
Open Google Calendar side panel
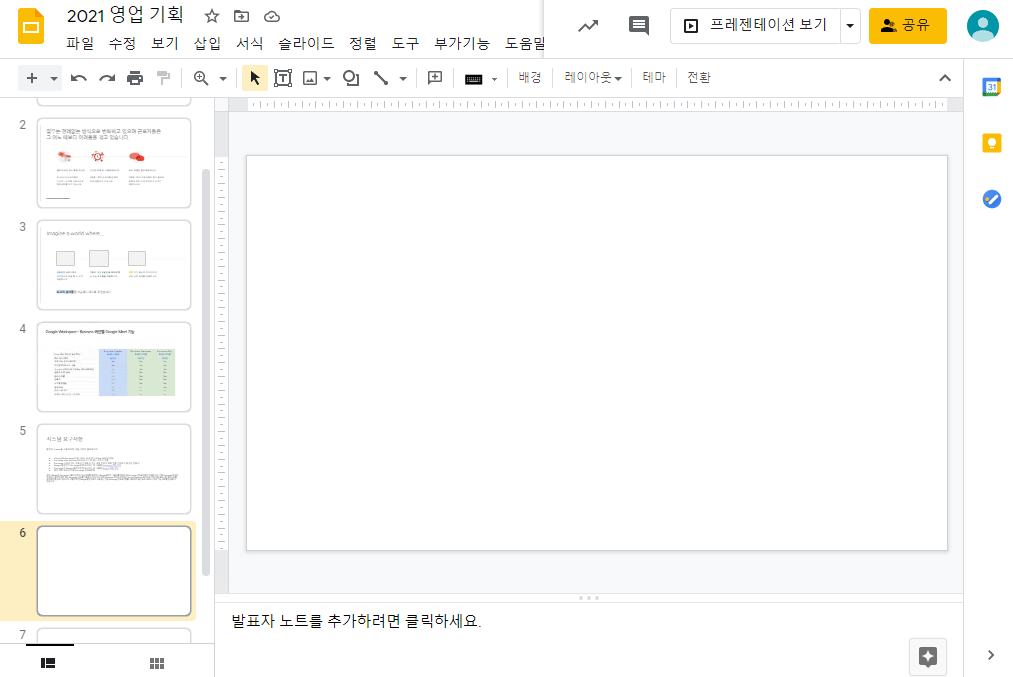point(992,87)
